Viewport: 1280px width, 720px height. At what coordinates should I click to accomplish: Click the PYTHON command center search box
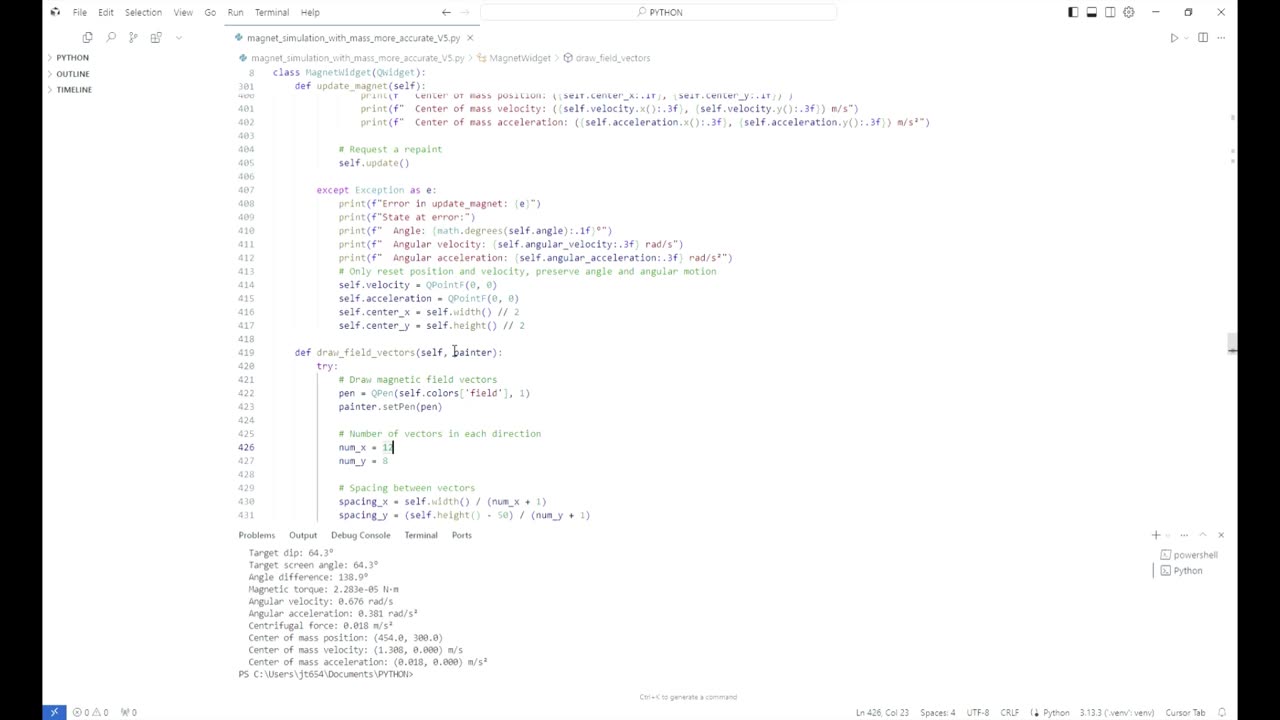point(658,12)
